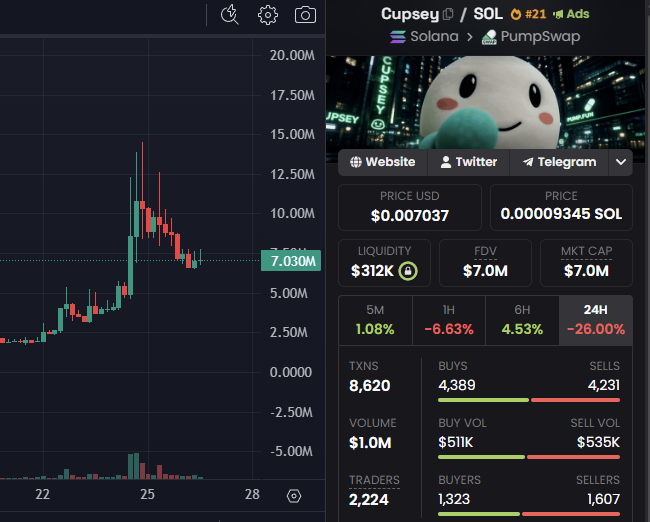Open the quick search lightning icon
Viewport: 650px width, 522px height.
(x=230, y=15)
